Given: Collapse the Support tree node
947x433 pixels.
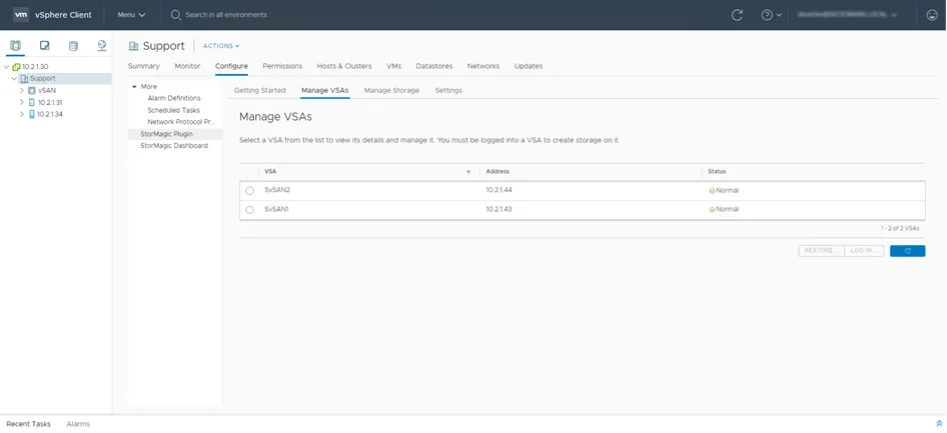Looking at the screenshot, I should pyautogui.click(x=14, y=79).
